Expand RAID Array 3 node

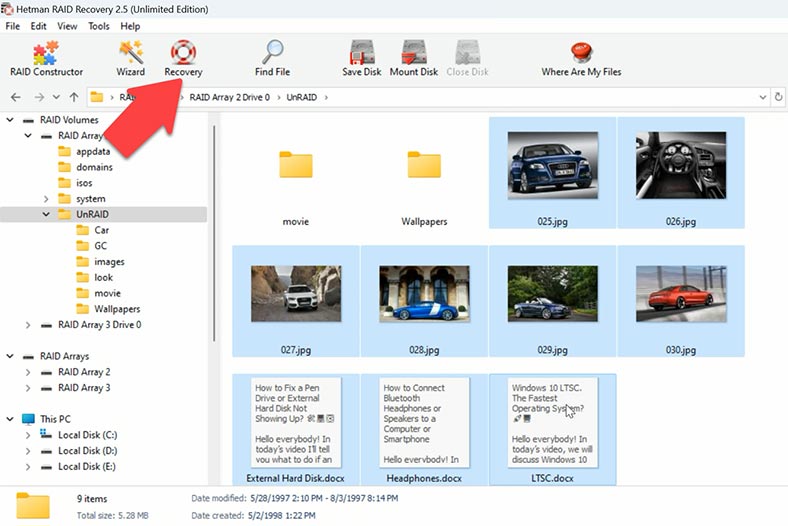[x=28, y=388]
